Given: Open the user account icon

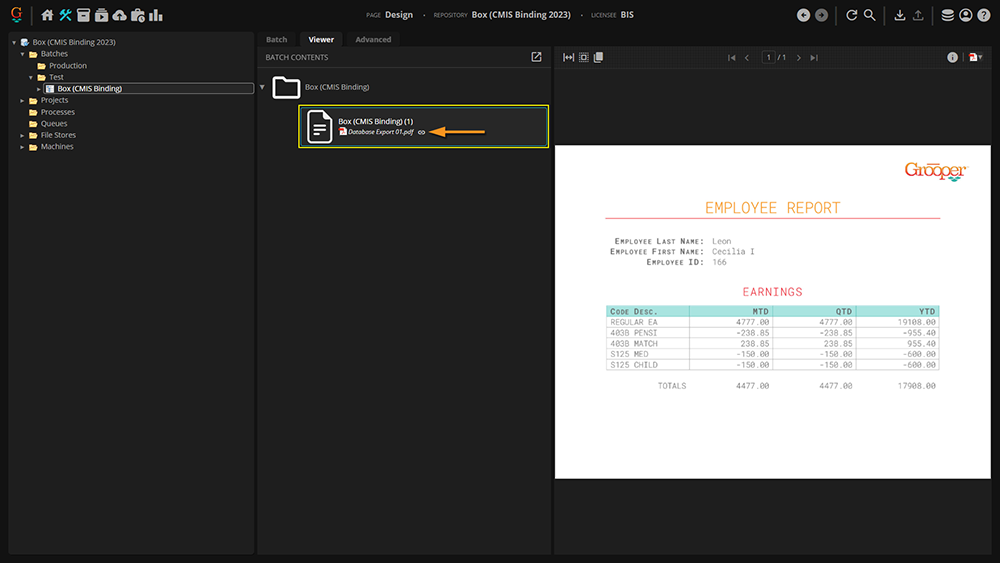Looking at the screenshot, I should (x=966, y=15).
